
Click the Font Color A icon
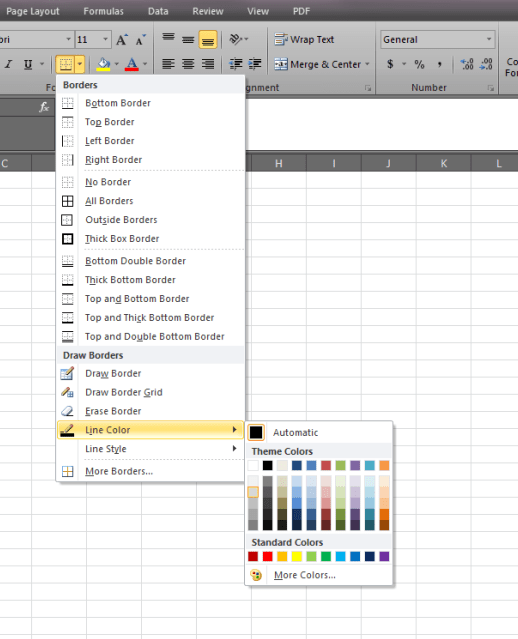[131, 64]
